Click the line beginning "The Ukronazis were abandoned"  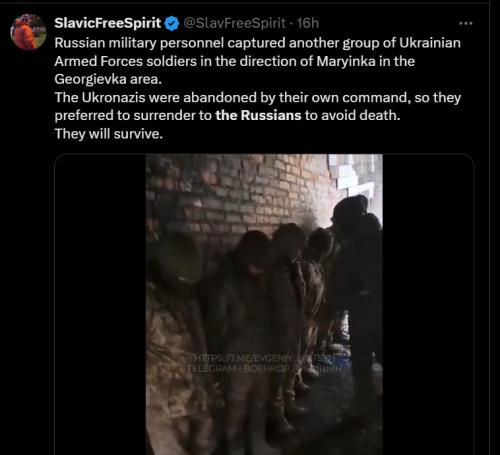point(258,97)
